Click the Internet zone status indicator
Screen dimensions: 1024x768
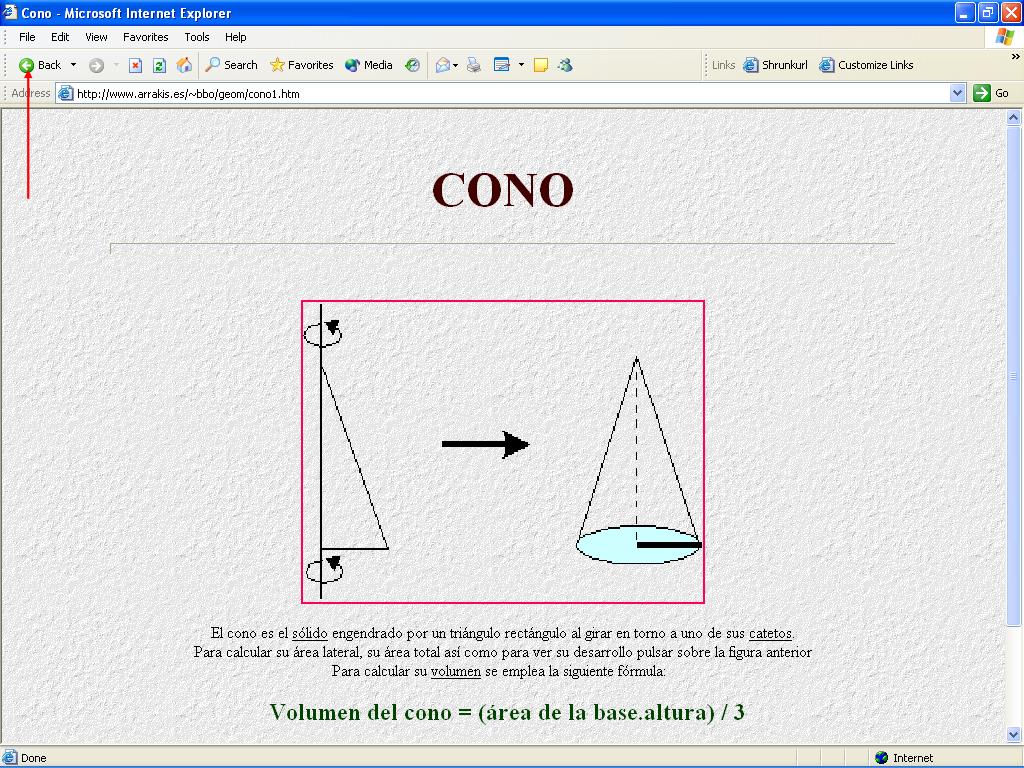click(904, 758)
